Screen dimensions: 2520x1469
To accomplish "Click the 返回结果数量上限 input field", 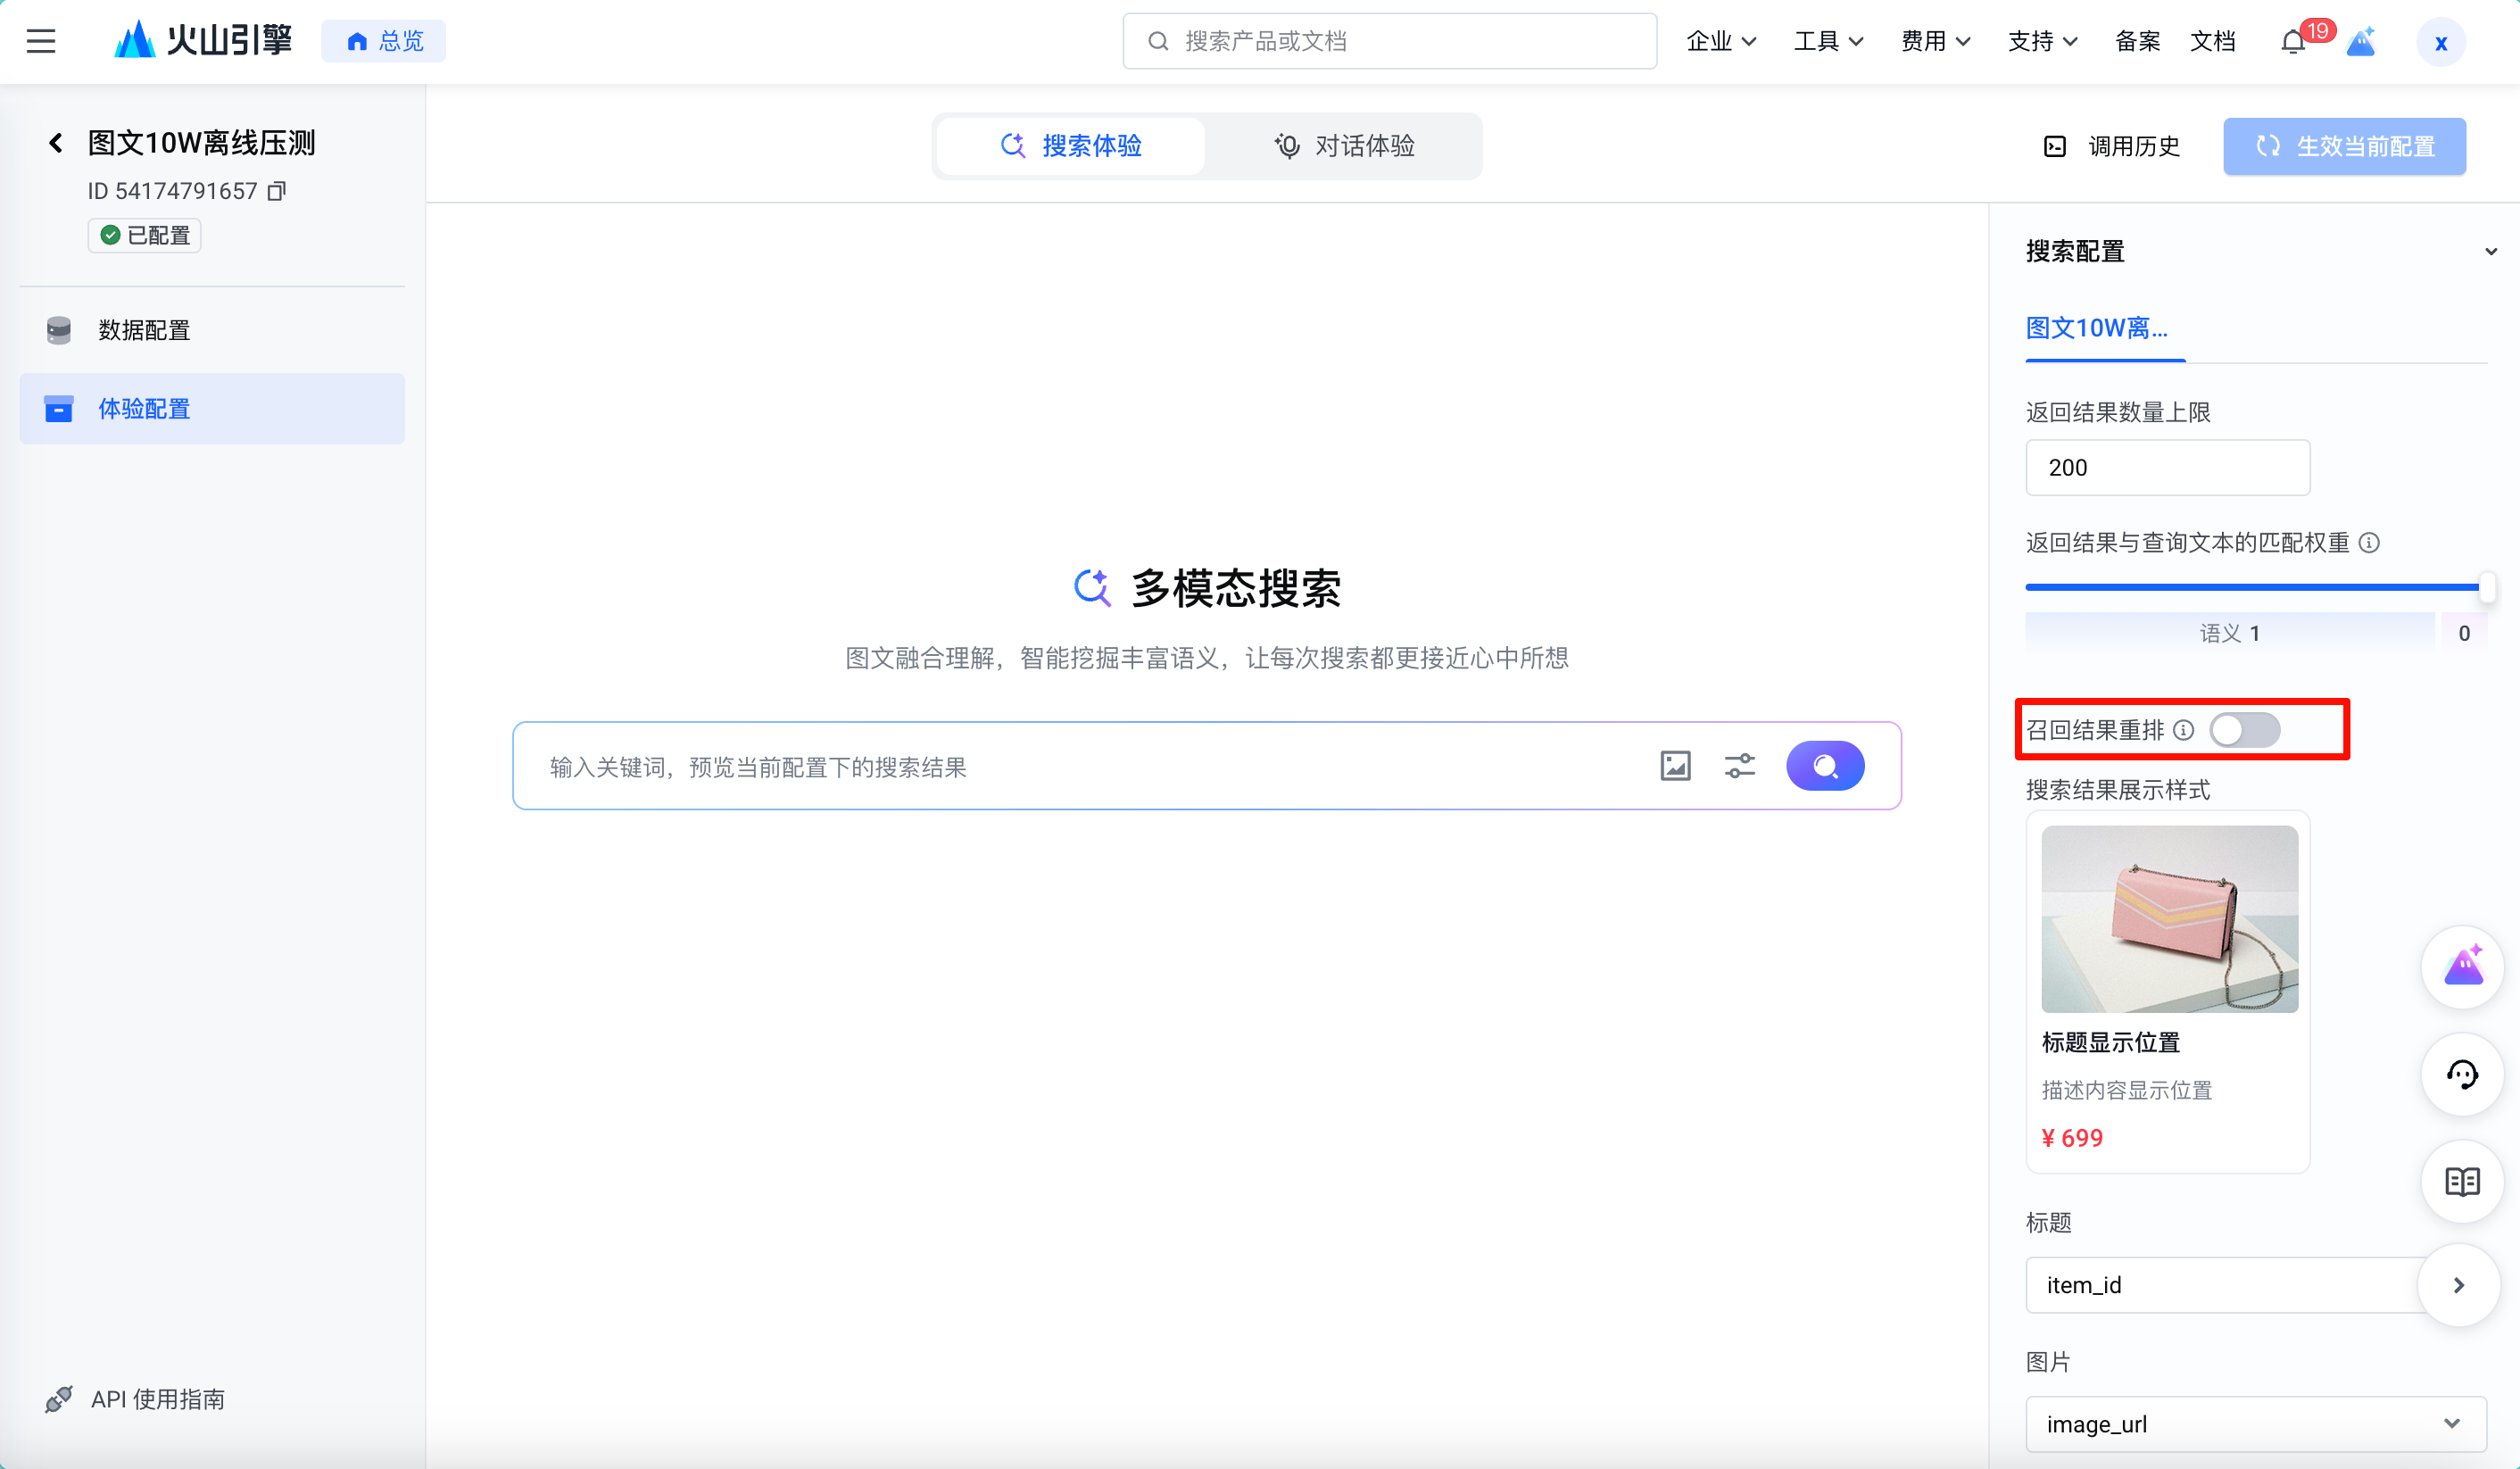I will 2167,467.
